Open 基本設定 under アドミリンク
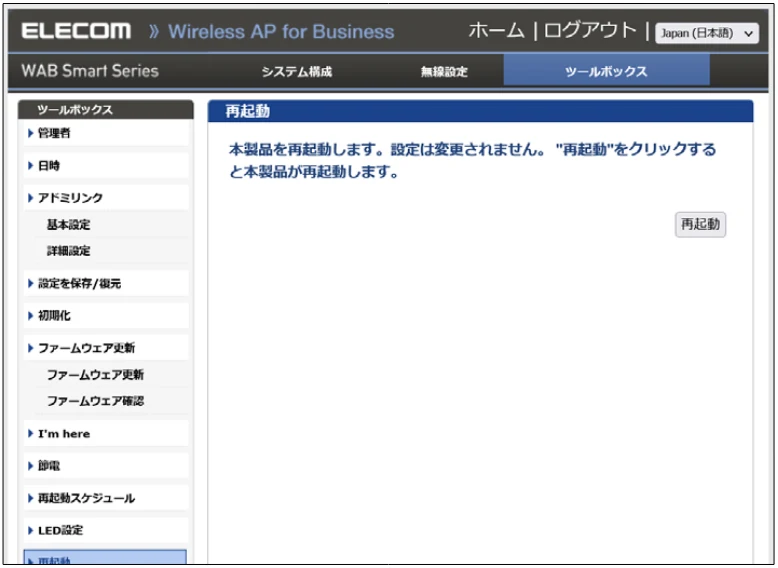 pyautogui.click(x=68, y=225)
